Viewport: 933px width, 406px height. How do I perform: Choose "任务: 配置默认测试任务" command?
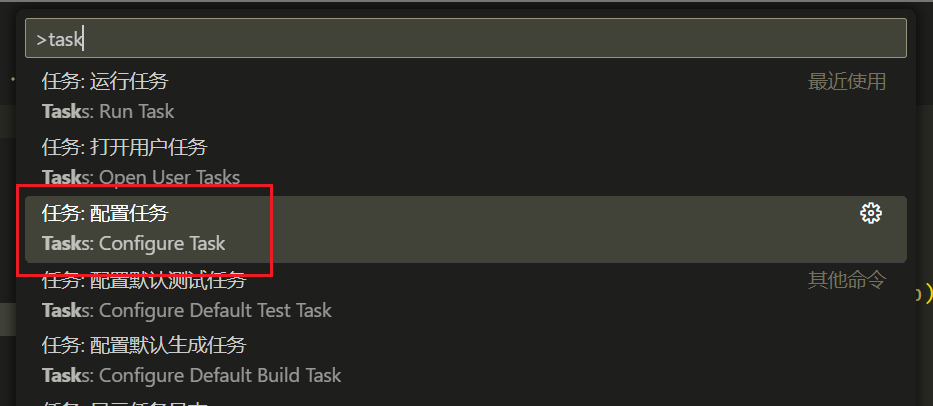click(x=144, y=281)
